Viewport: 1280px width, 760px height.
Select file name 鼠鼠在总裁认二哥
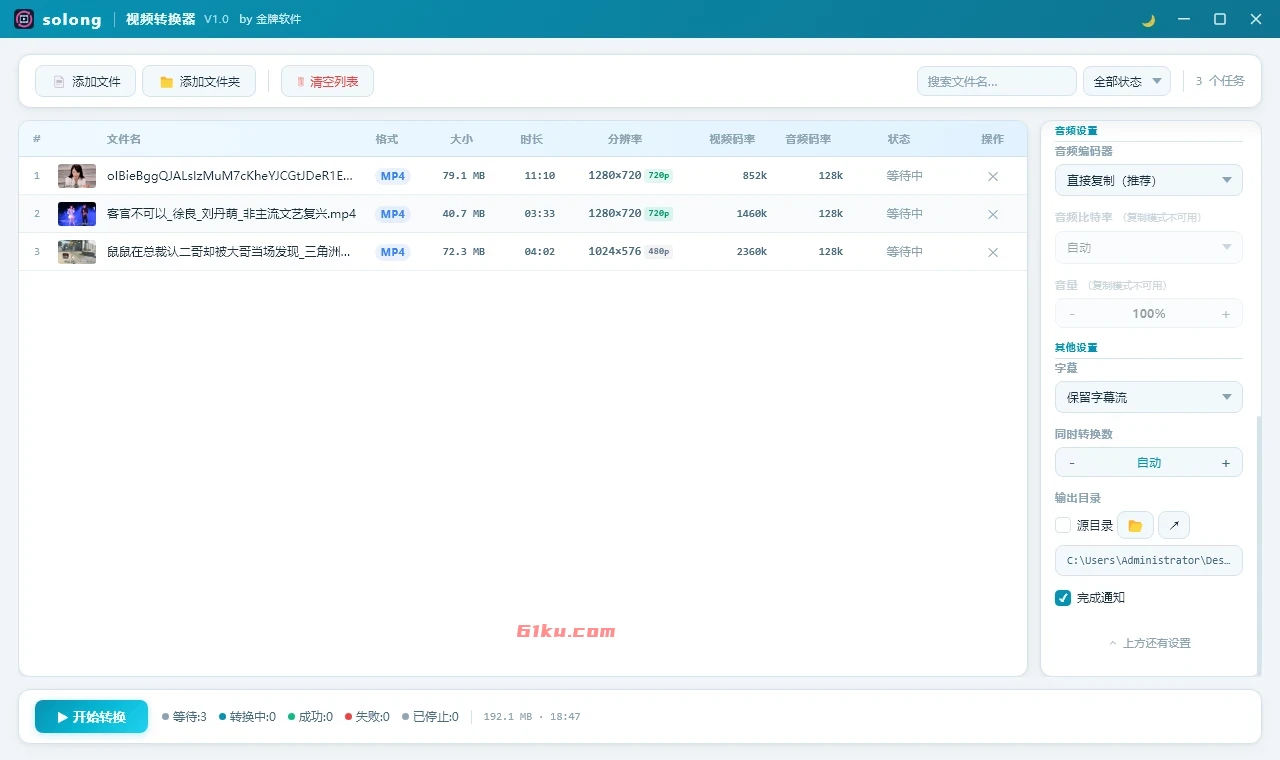(230, 252)
